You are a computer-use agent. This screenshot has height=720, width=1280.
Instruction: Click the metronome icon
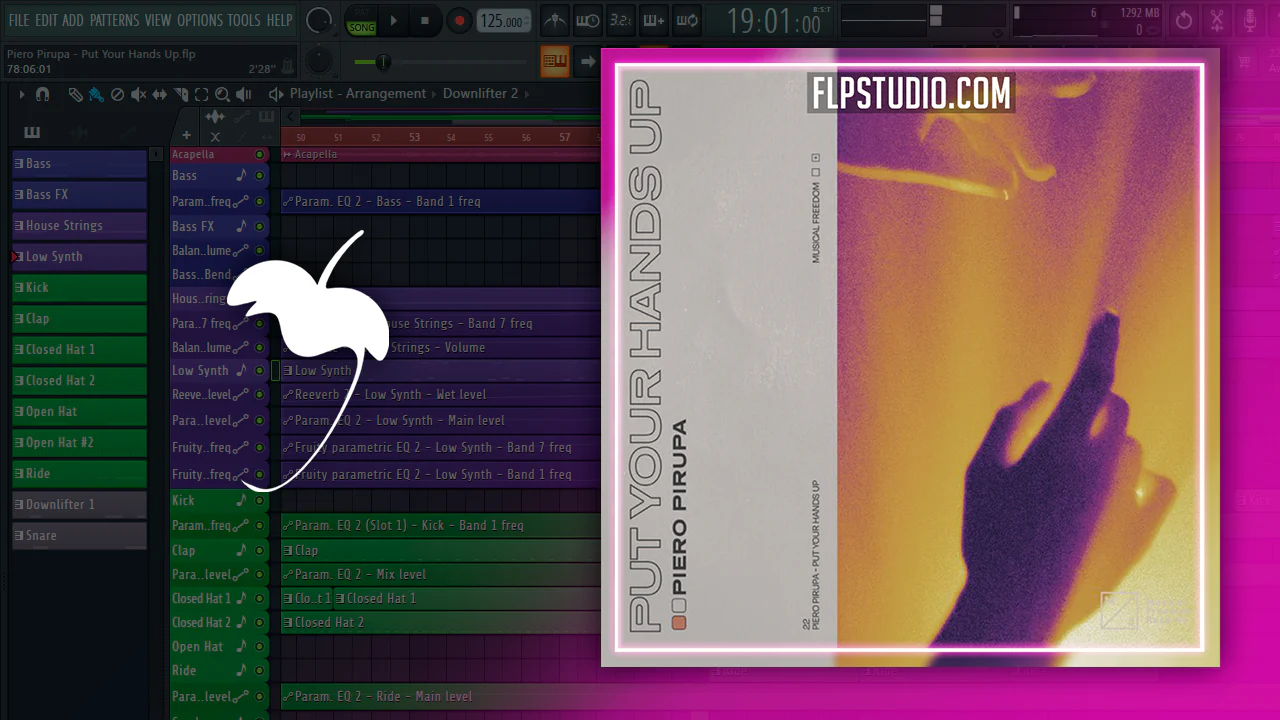(555, 20)
